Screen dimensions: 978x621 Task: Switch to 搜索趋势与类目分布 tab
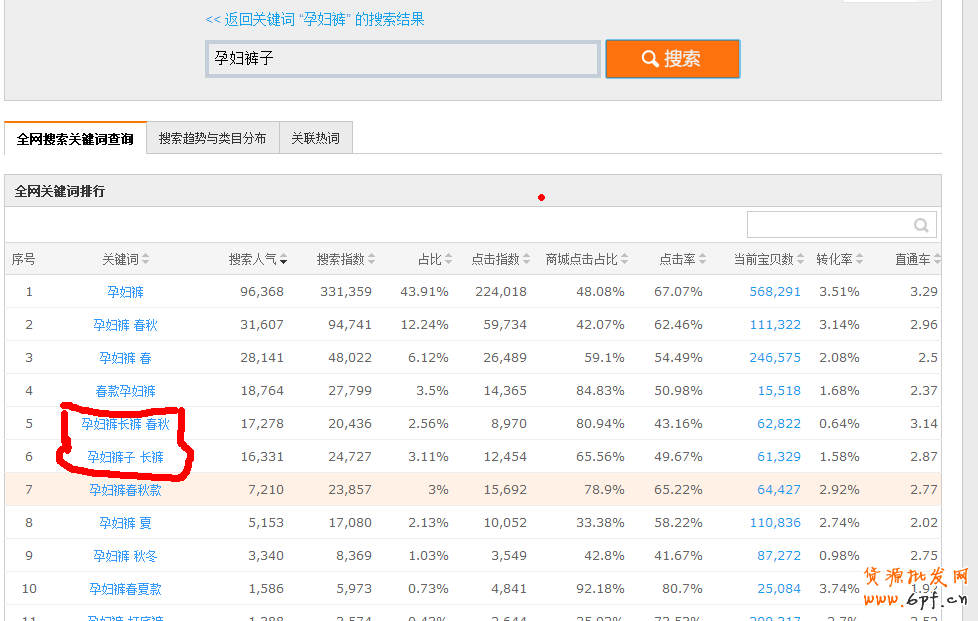[x=212, y=138]
